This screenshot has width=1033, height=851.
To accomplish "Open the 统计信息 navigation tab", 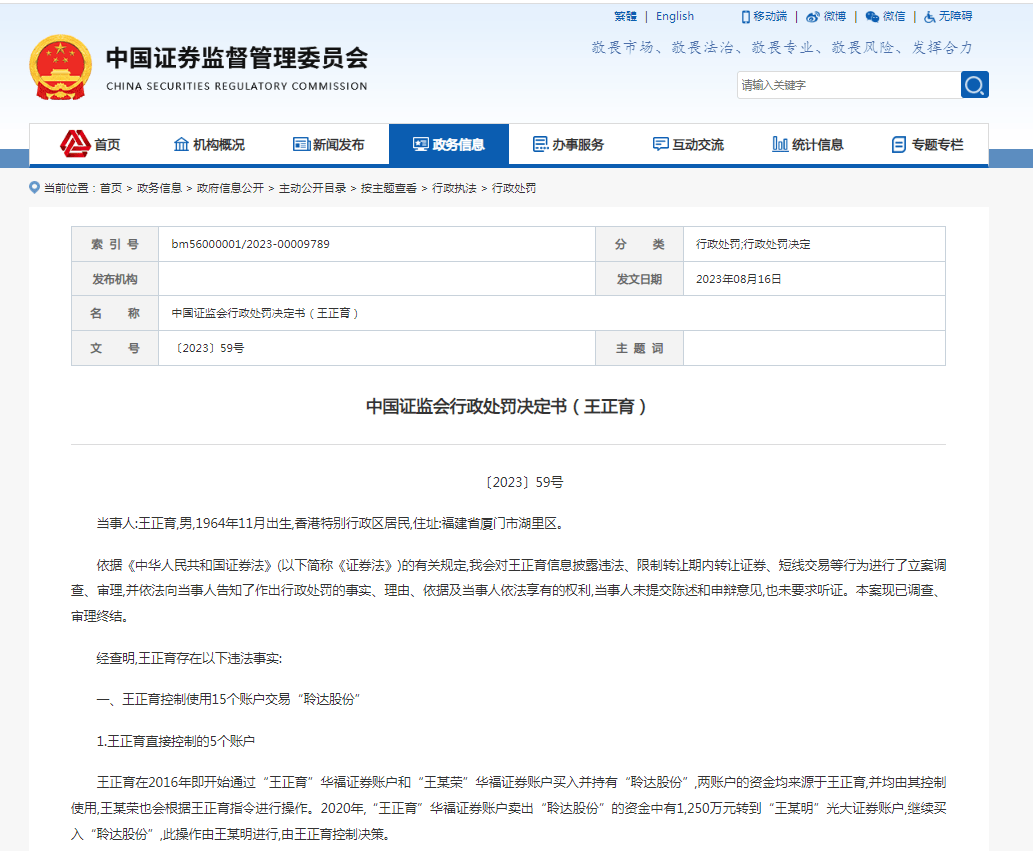I will click(x=808, y=145).
